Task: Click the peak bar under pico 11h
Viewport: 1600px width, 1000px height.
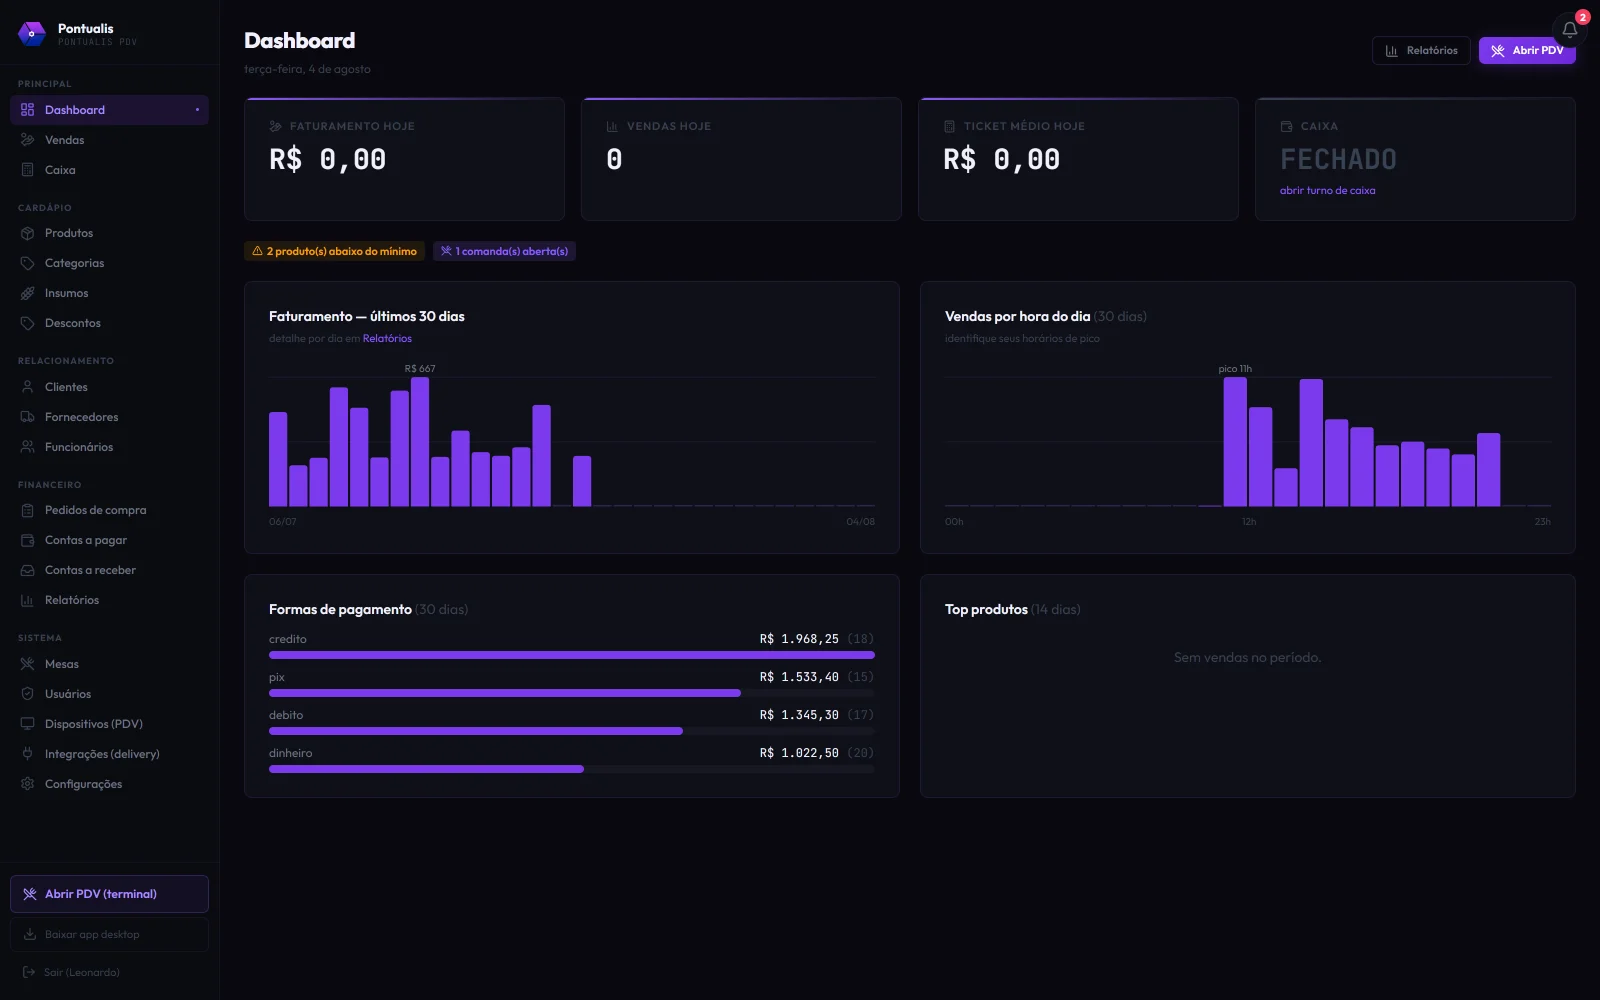Action: (1235, 442)
